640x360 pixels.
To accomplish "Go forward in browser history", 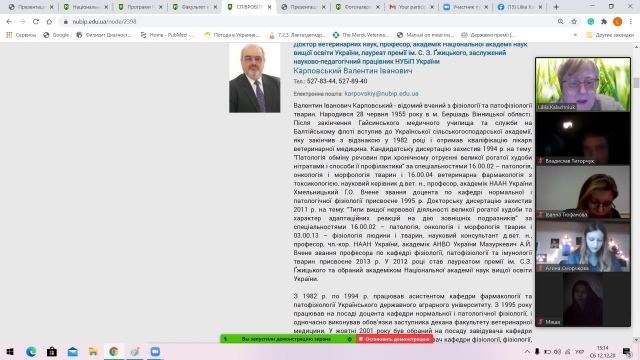I will (22, 22).
